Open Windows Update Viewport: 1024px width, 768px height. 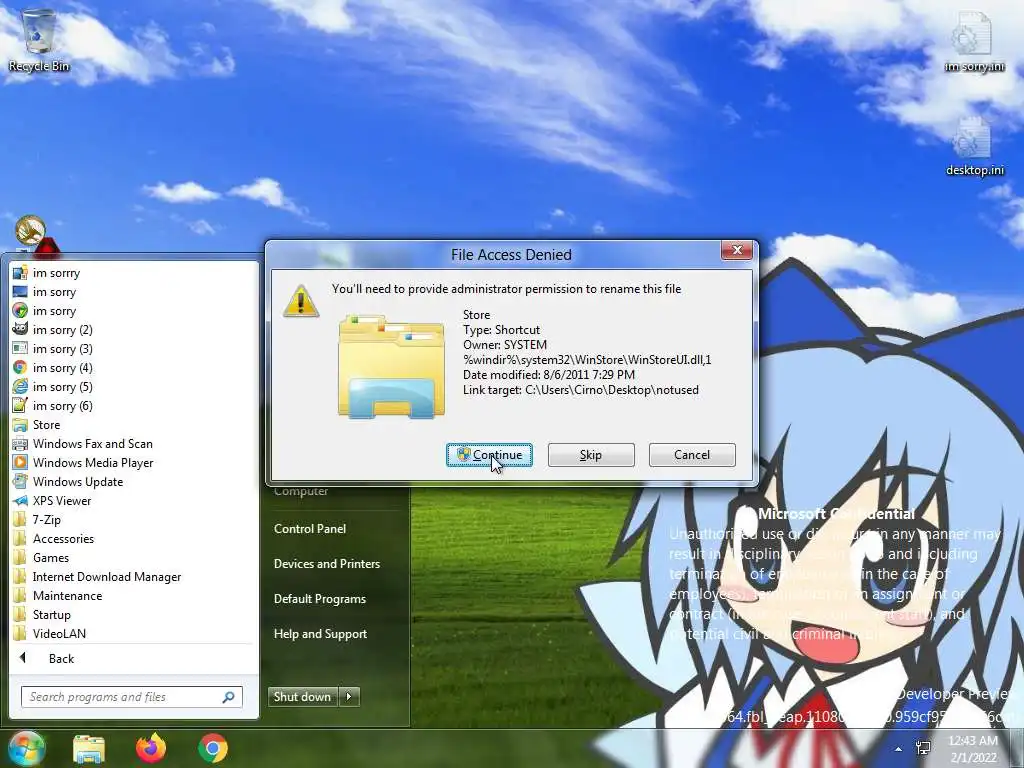click(68, 481)
